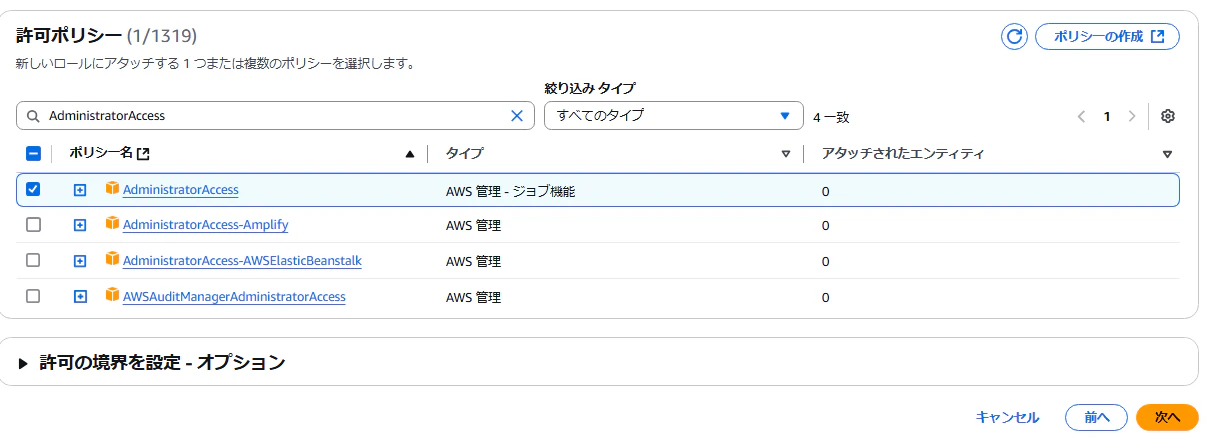This screenshot has width=1207, height=438.
Task: Click external link icon next to ポリシー名
Action: click(143, 154)
